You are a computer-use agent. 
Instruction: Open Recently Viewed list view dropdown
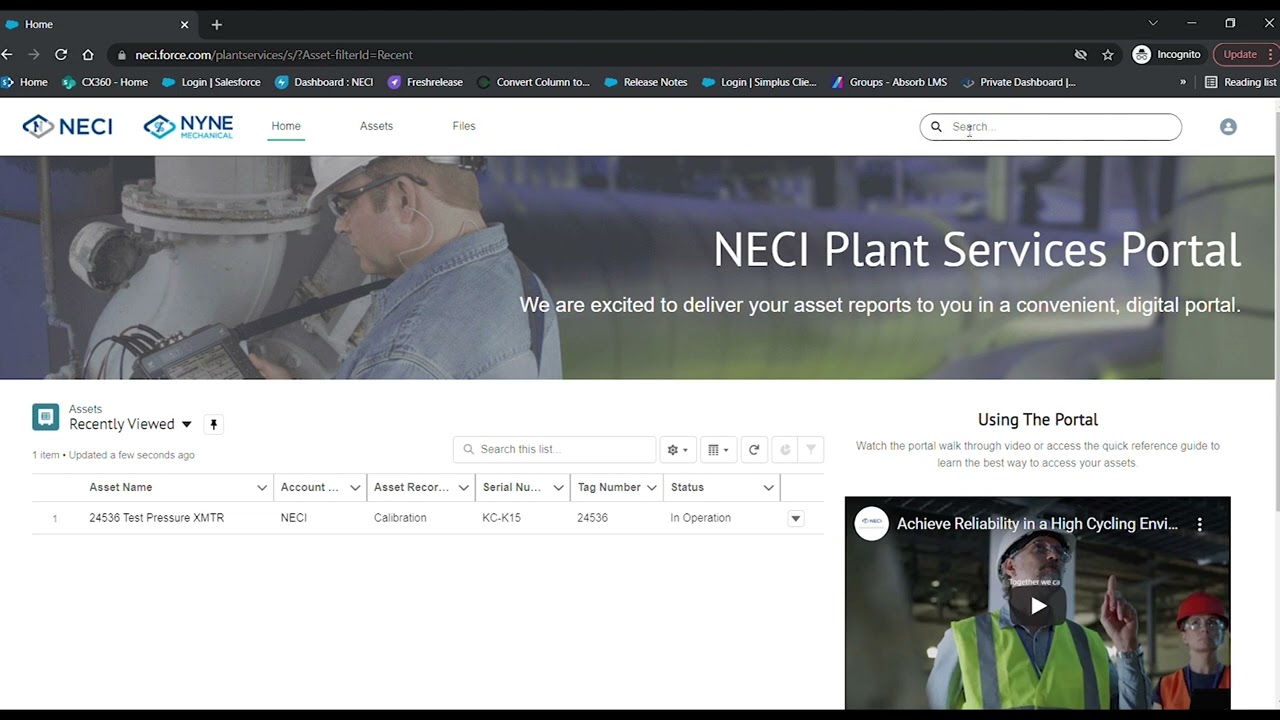click(186, 425)
